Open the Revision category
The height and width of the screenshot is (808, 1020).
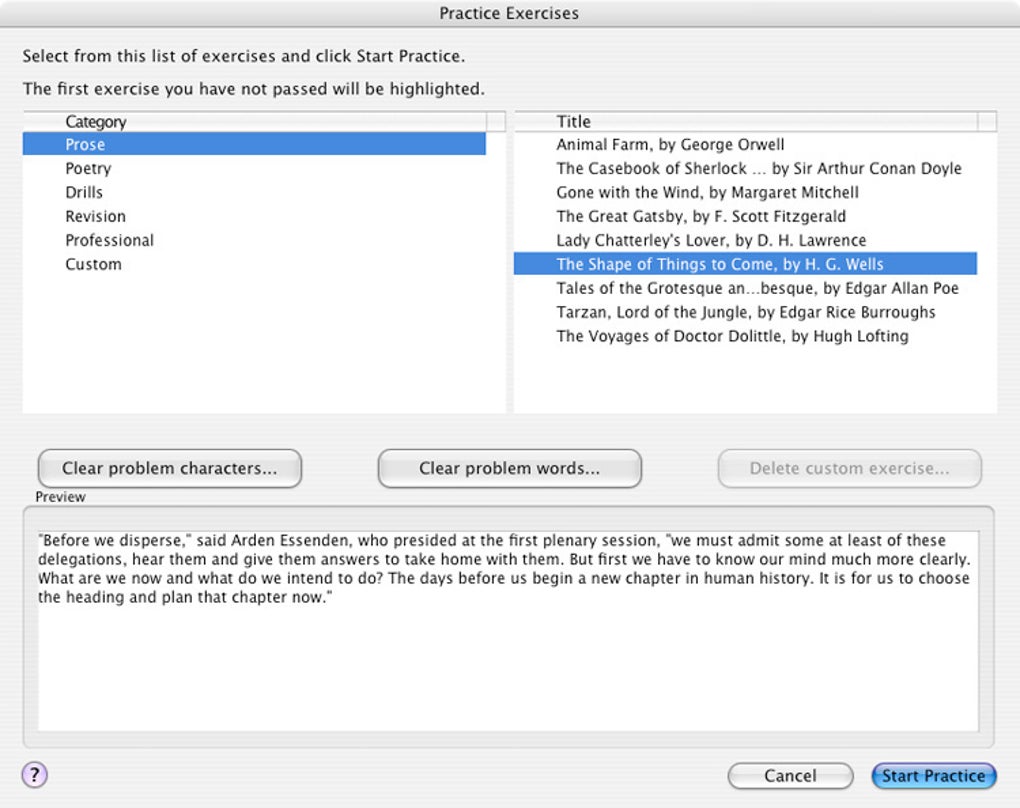click(x=95, y=216)
